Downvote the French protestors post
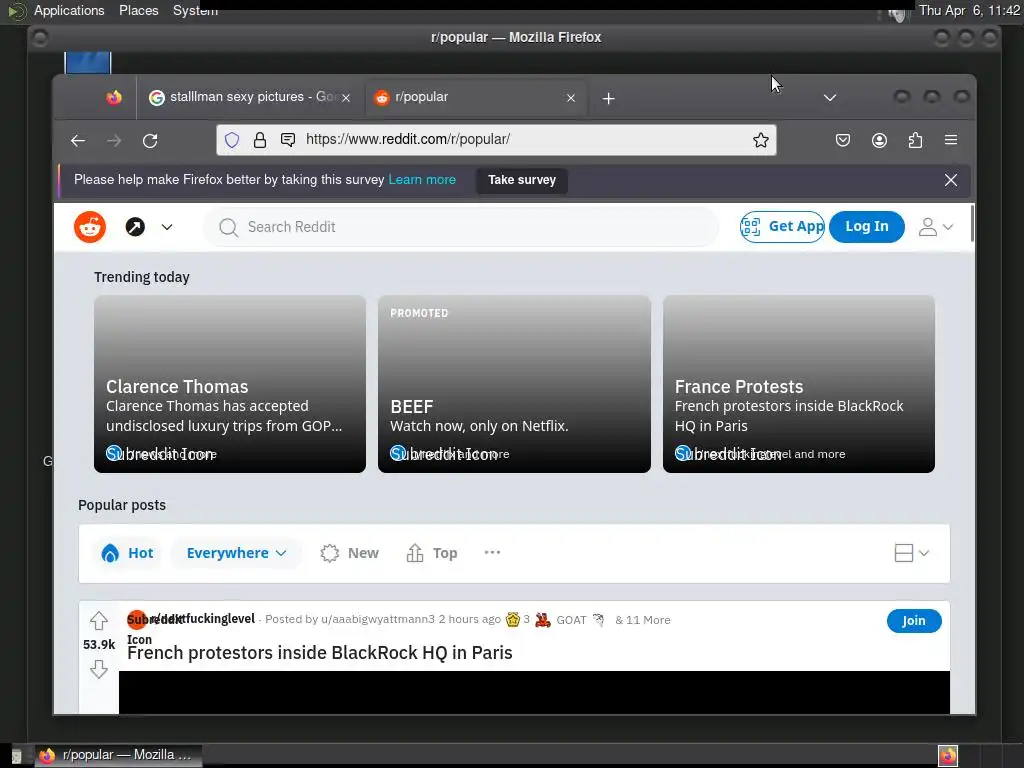Image resolution: width=1024 pixels, height=768 pixels. click(99, 669)
